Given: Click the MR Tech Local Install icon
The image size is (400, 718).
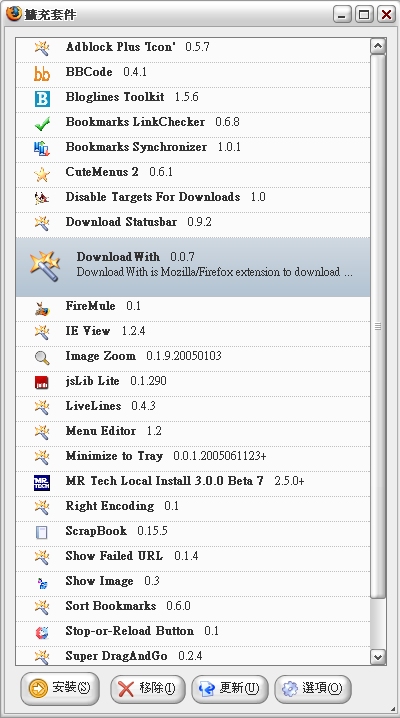Looking at the screenshot, I should pos(42,482).
